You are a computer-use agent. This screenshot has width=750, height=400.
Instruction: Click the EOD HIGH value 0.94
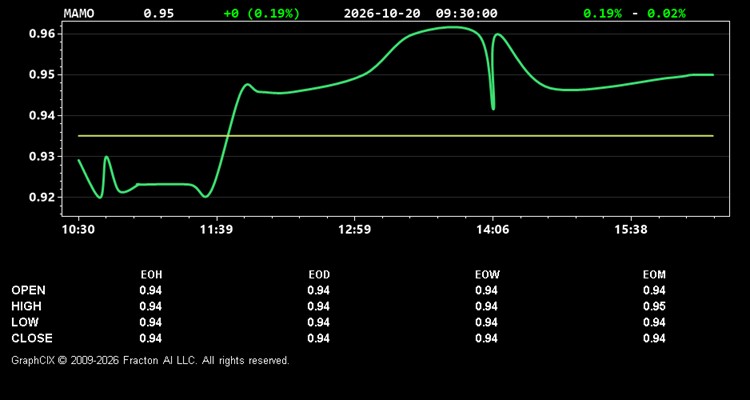click(x=319, y=306)
